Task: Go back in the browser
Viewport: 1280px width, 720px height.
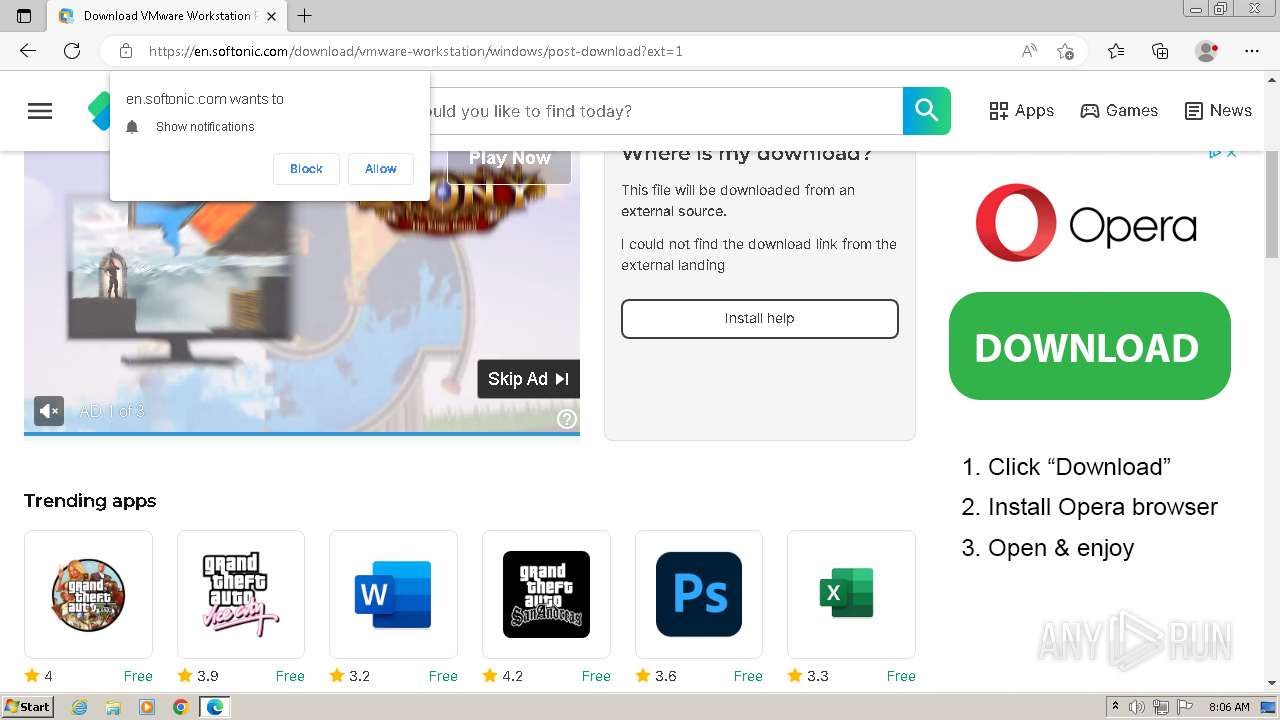Action: click(x=28, y=51)
